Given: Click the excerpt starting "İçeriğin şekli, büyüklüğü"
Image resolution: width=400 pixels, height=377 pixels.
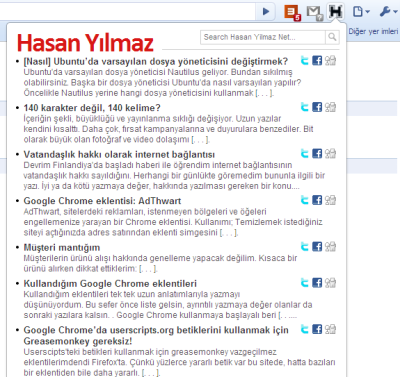Looking at the screenshot, I should point(168,129).
